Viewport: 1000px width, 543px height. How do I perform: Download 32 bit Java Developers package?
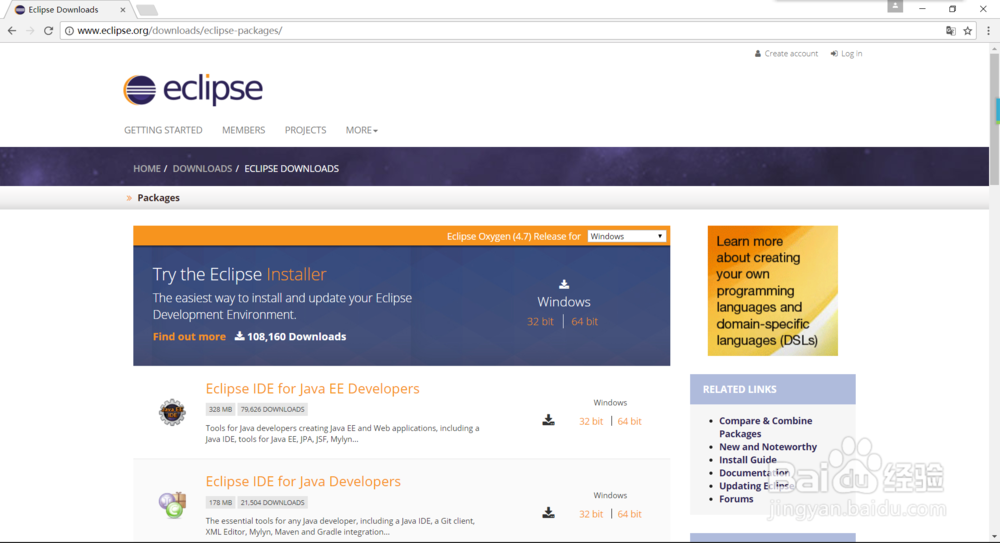[x=591, y=514]
